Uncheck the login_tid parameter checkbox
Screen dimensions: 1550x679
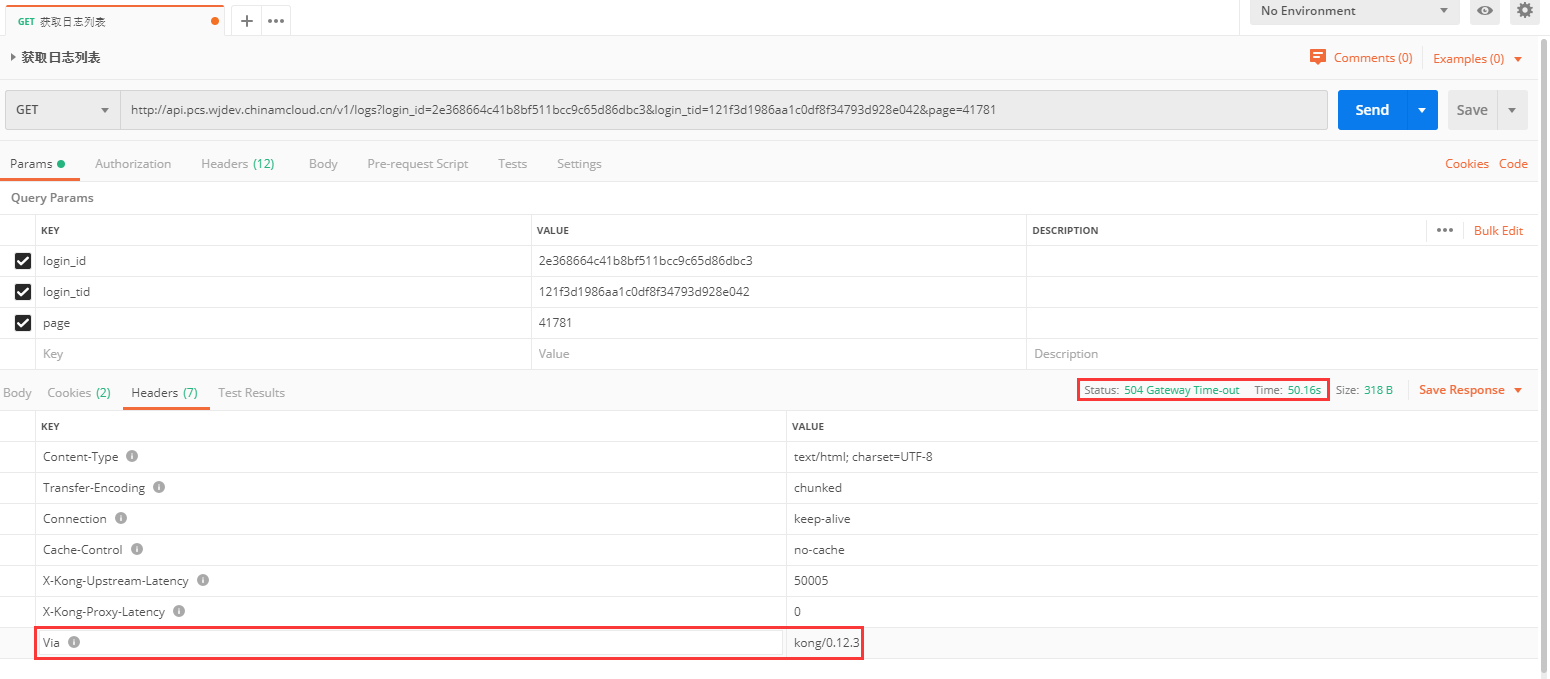point(23,292)
